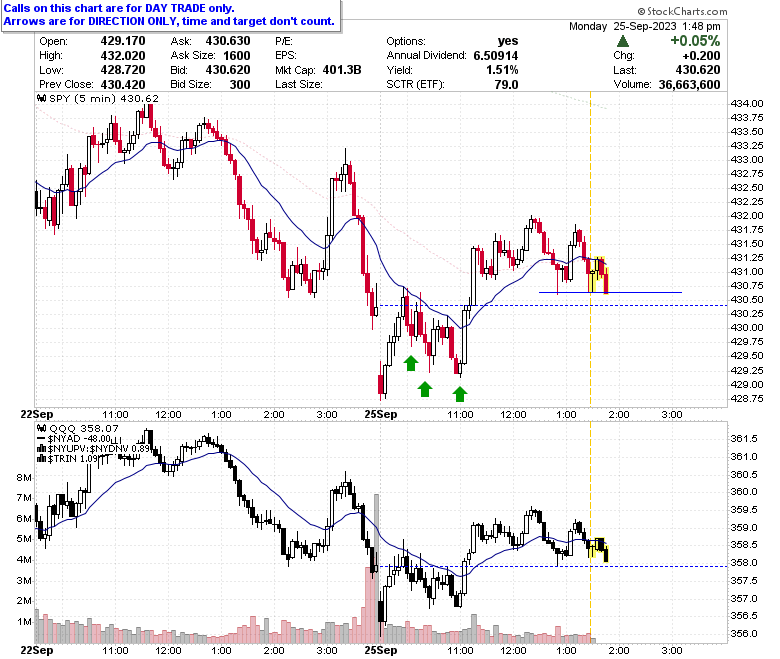Click the Yield value '1.51%'

pyautogui.click(x=502, y=70)
